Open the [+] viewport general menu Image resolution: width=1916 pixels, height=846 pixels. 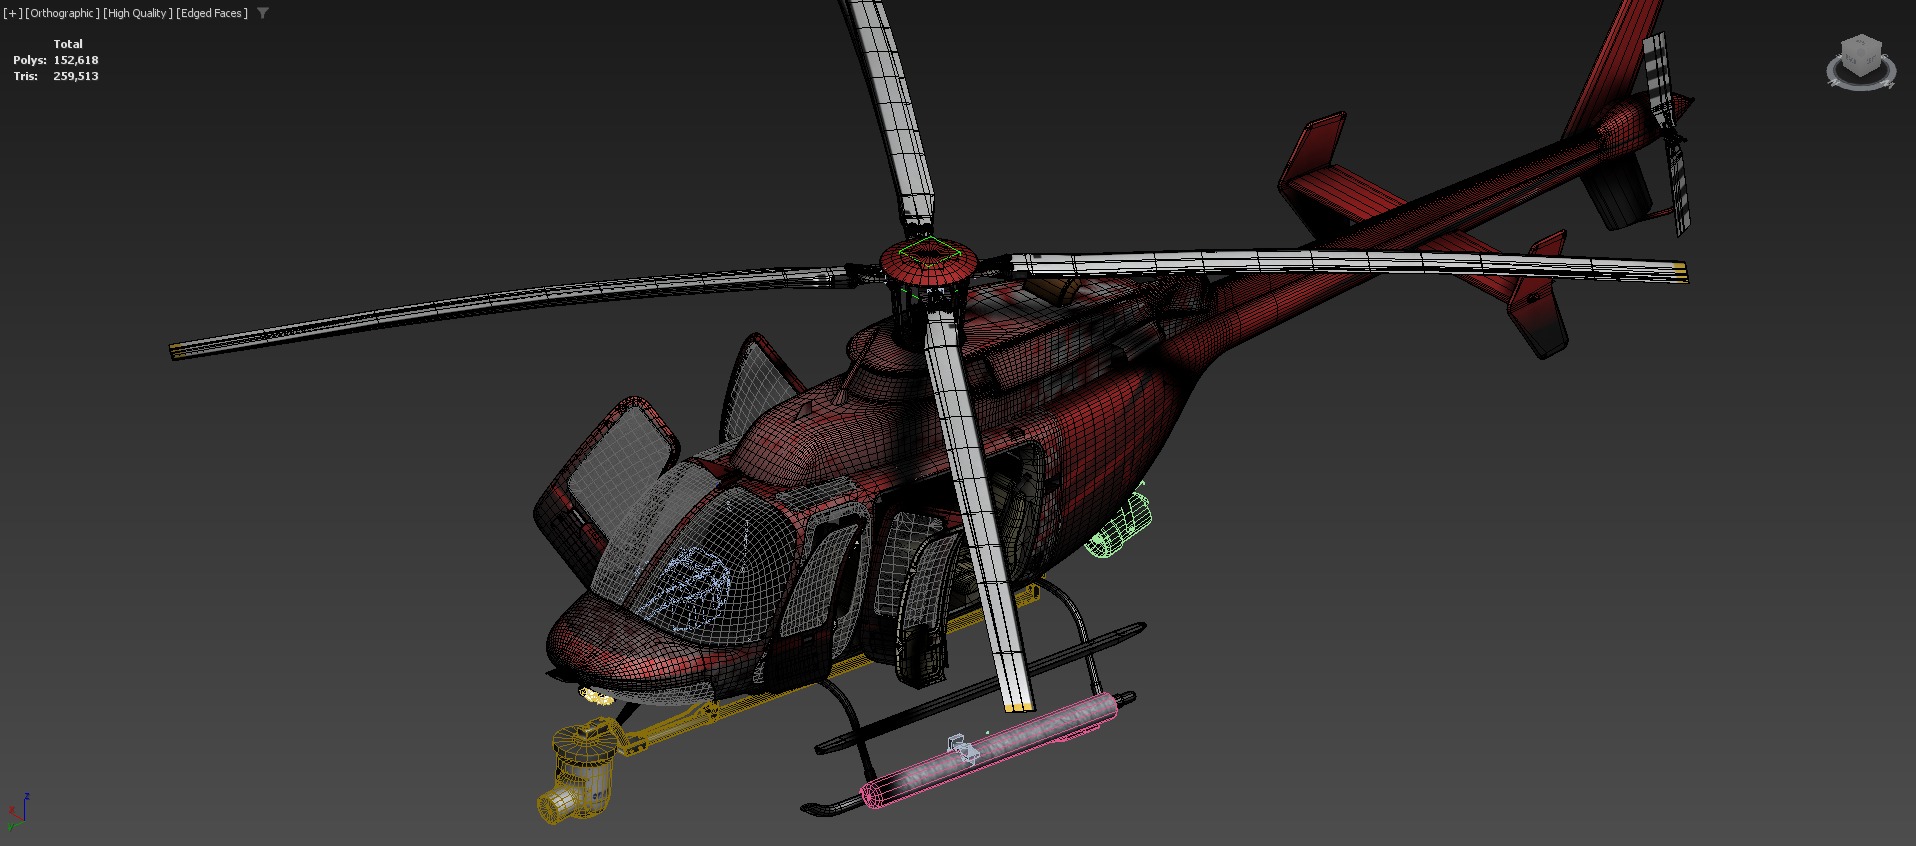[x=13, y=13]
